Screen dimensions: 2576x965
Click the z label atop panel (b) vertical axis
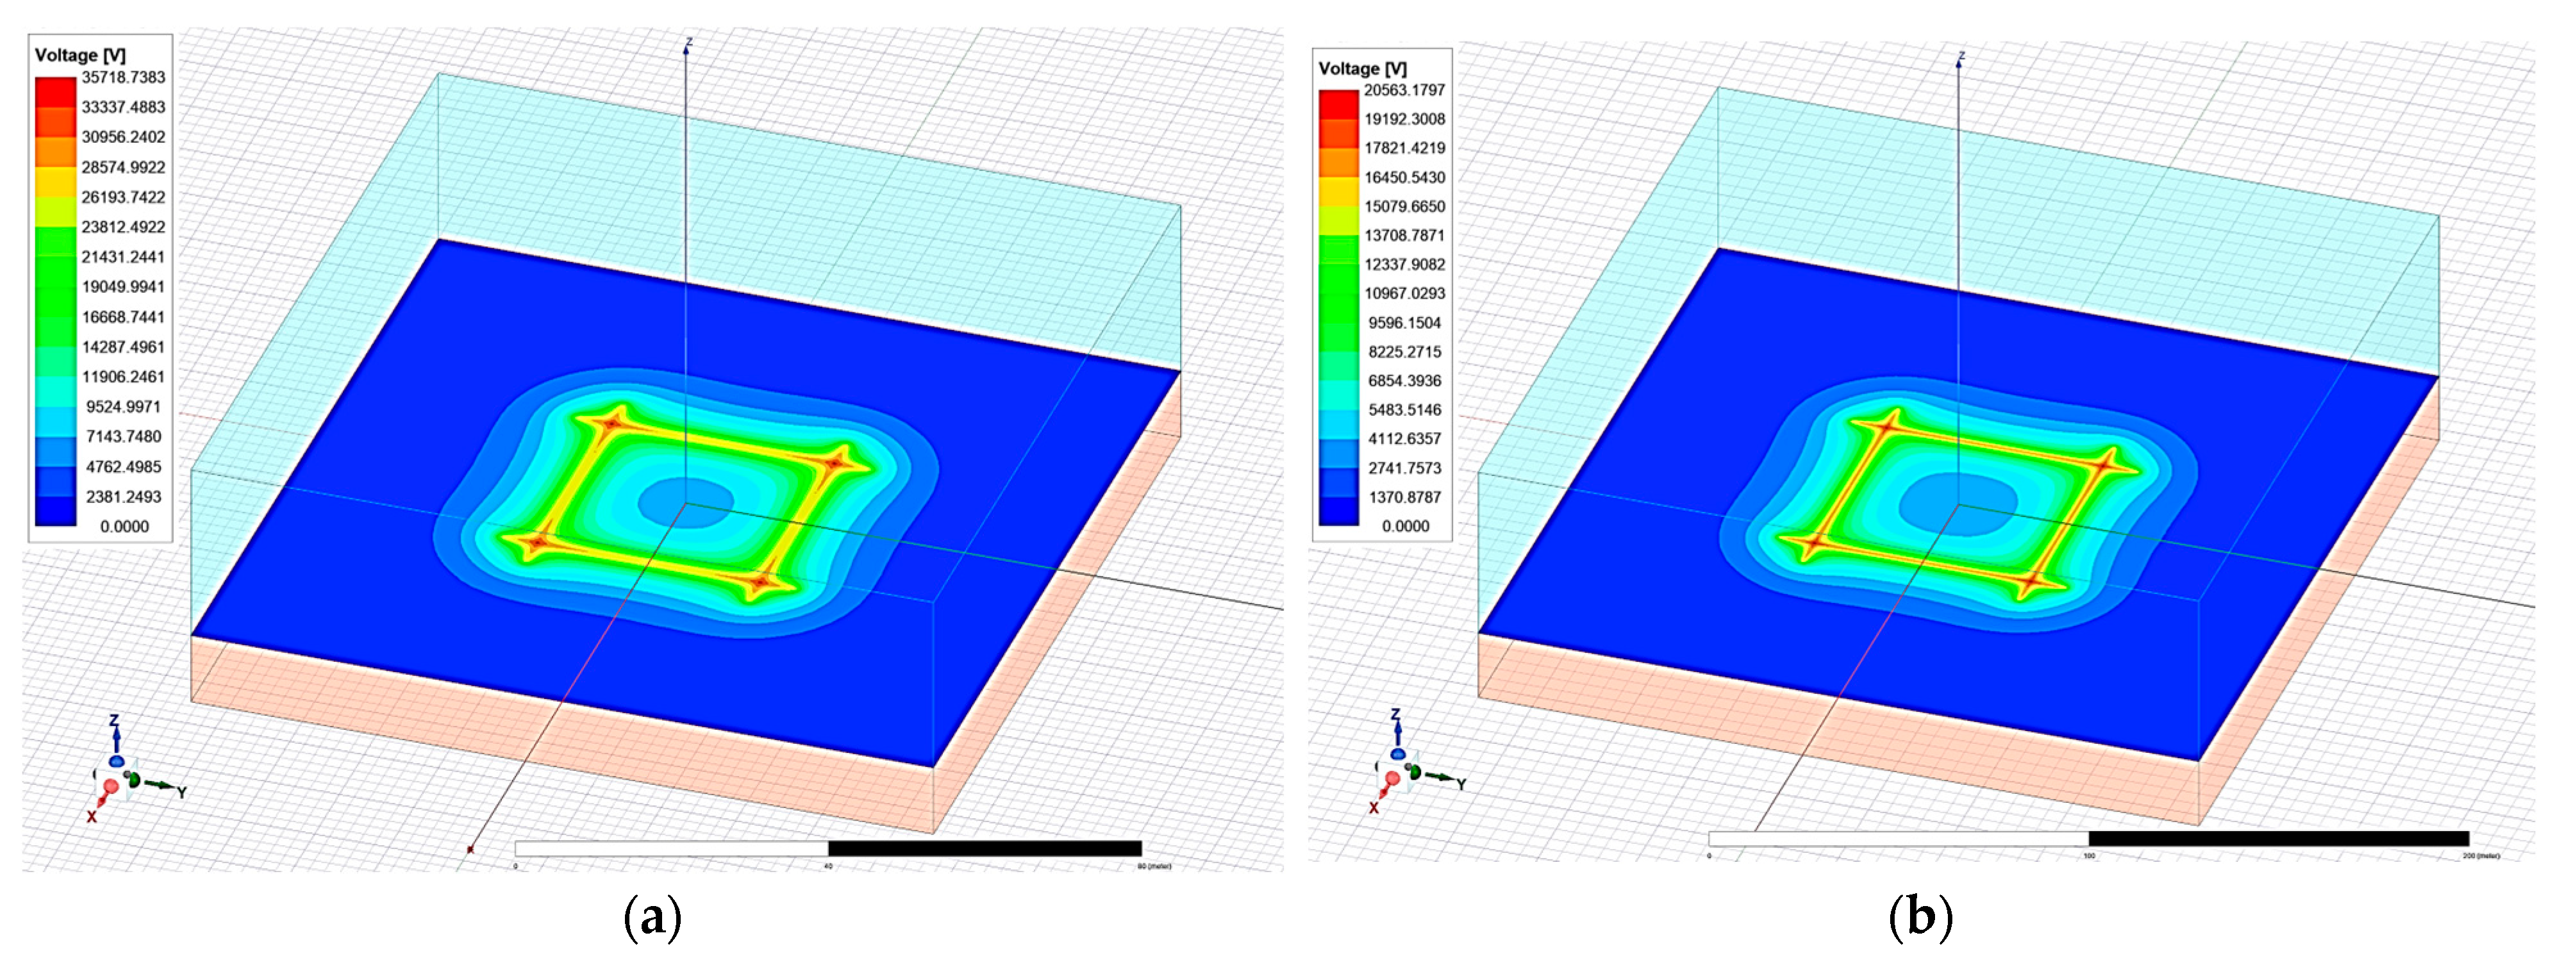coord(1961,56)
